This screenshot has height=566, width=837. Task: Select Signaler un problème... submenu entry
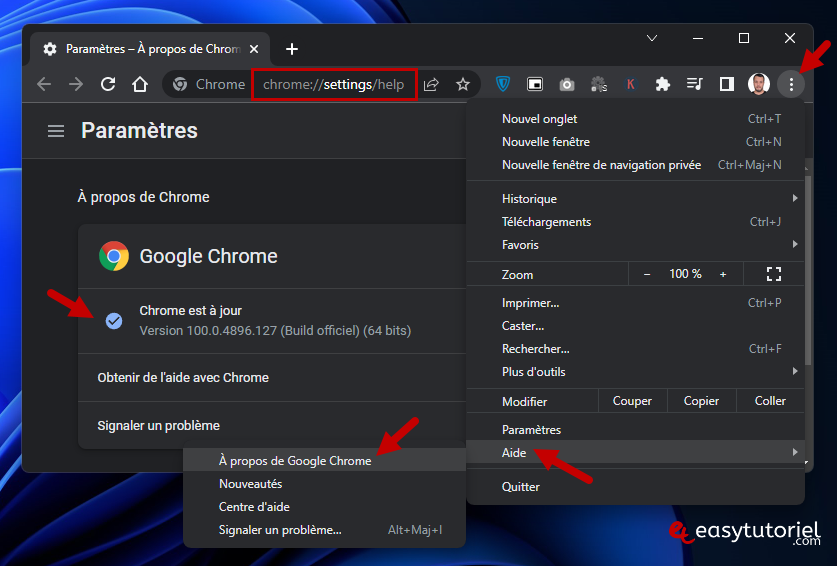(325, 530)
